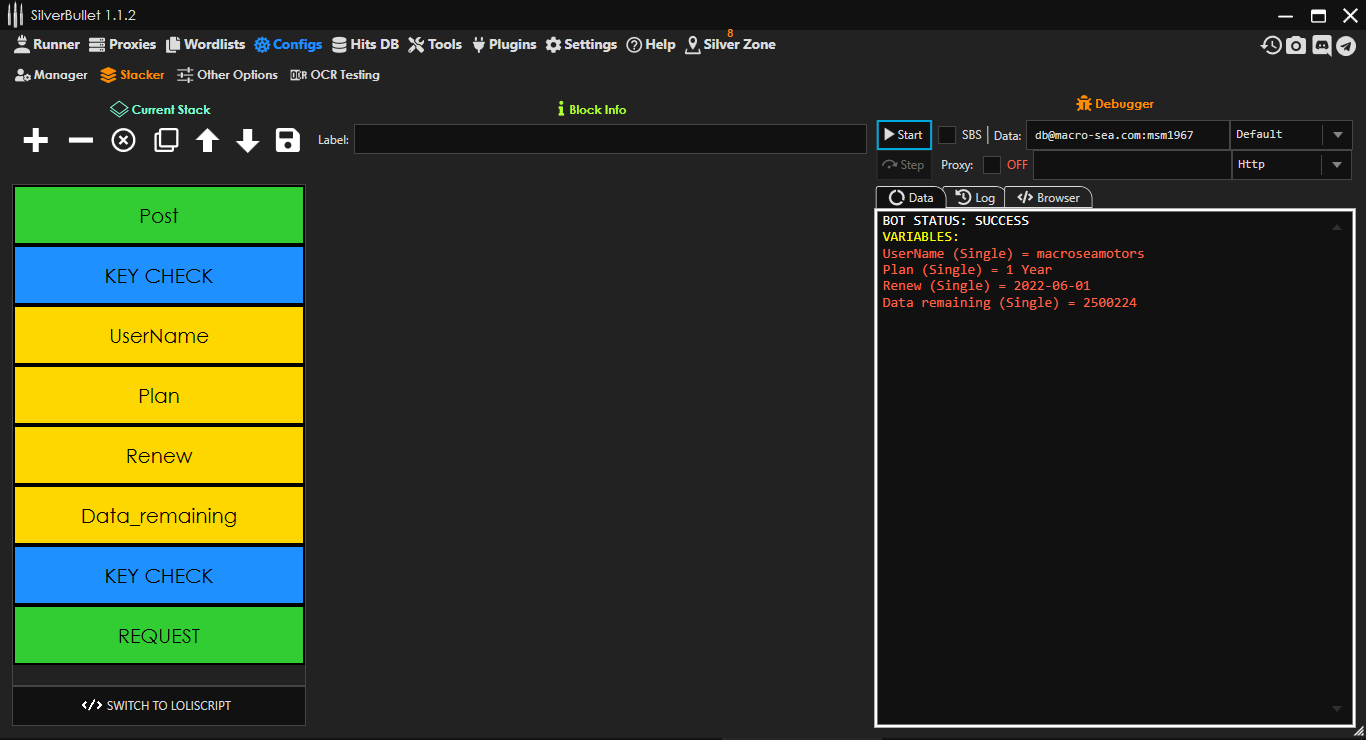Disable block using circled X icon

[123, 140]
